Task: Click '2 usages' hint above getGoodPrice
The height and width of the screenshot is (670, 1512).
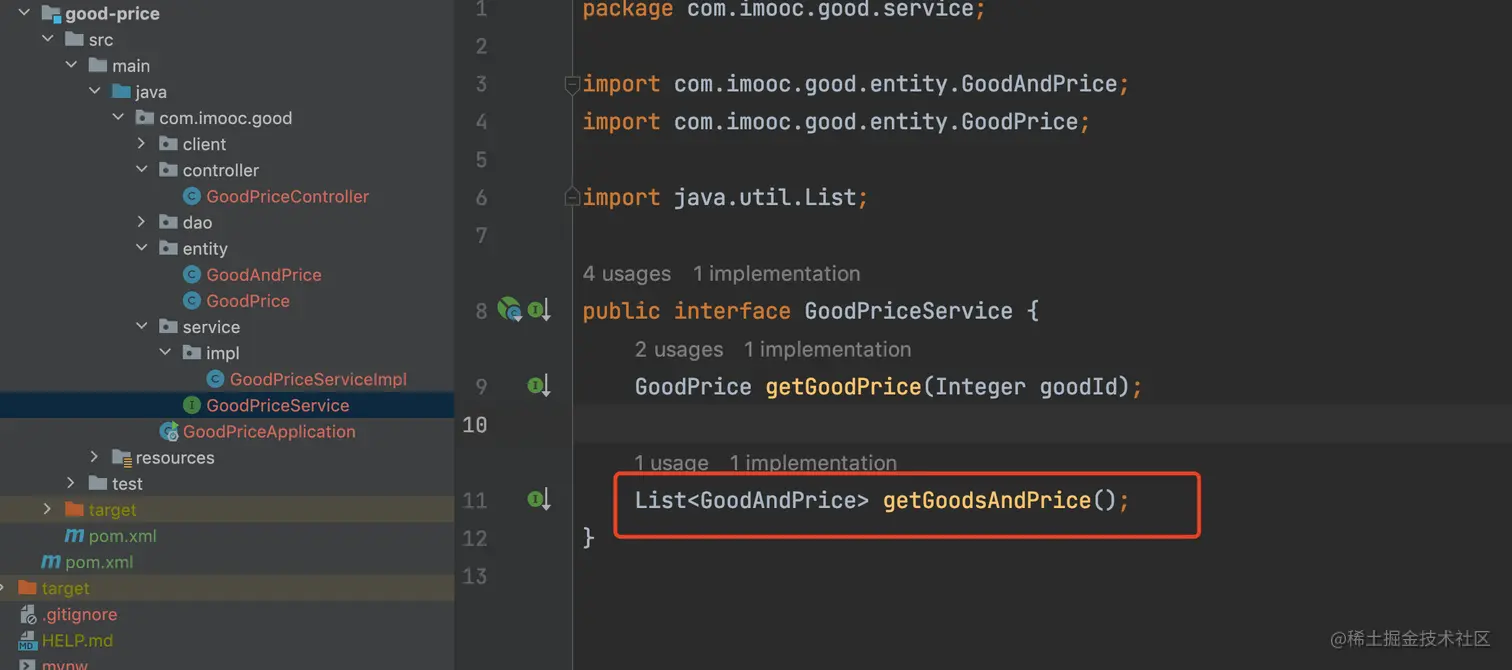Action: (679, 349)
